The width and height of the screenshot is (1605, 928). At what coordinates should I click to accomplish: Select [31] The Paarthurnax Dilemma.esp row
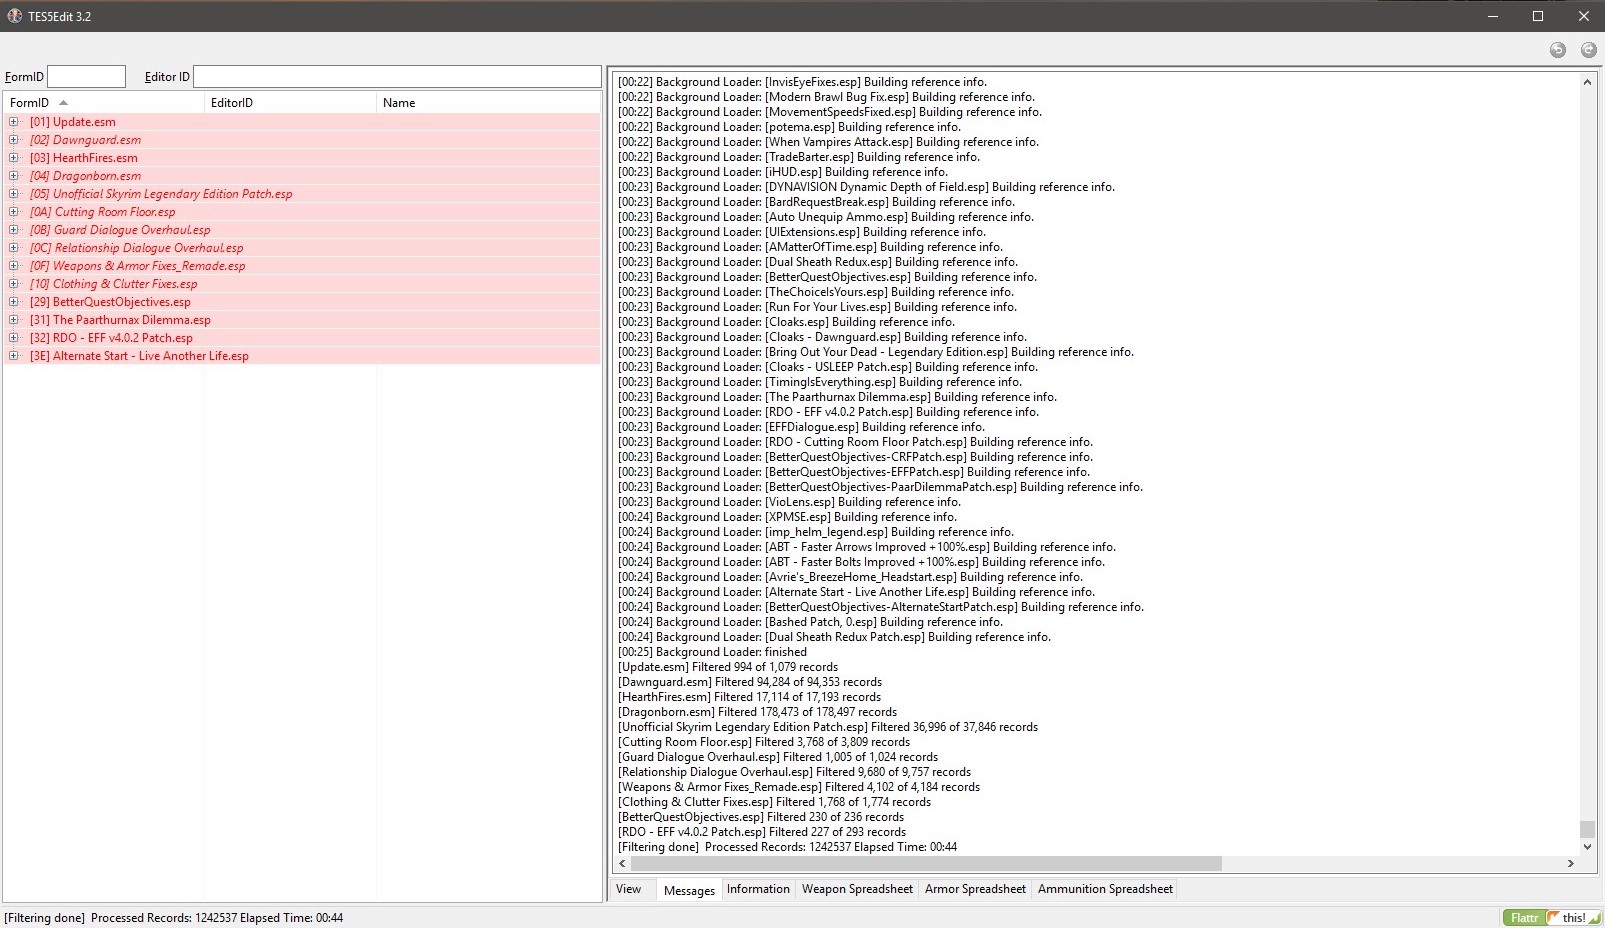click(302, 320)
